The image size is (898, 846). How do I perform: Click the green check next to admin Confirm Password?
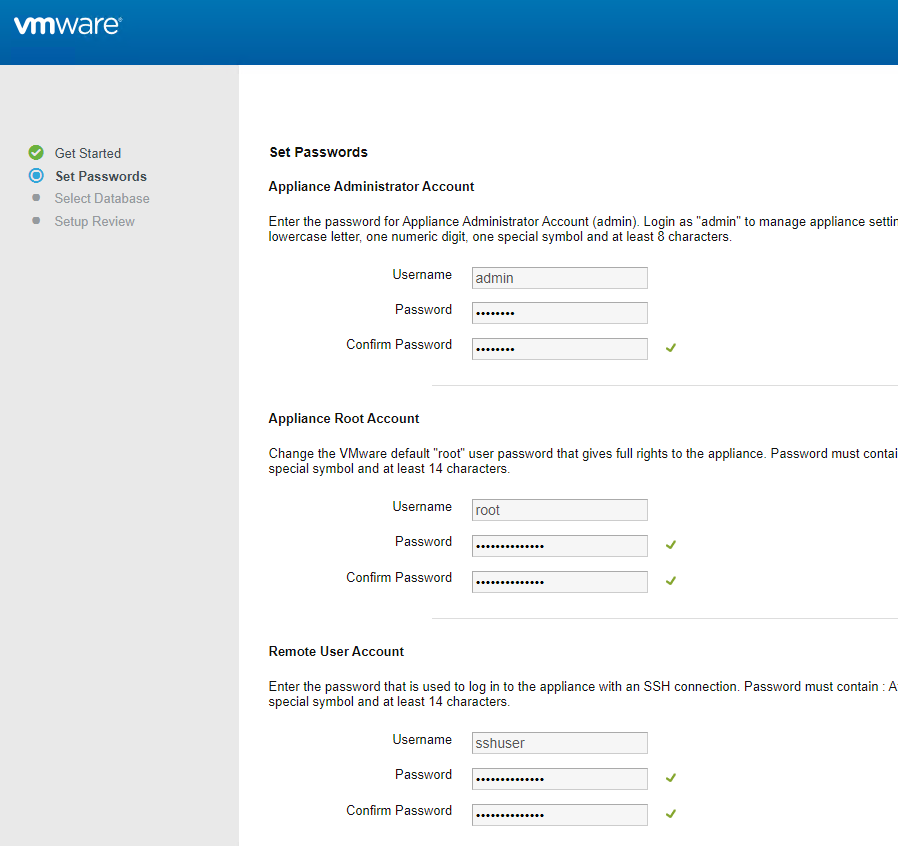[671, 348]
